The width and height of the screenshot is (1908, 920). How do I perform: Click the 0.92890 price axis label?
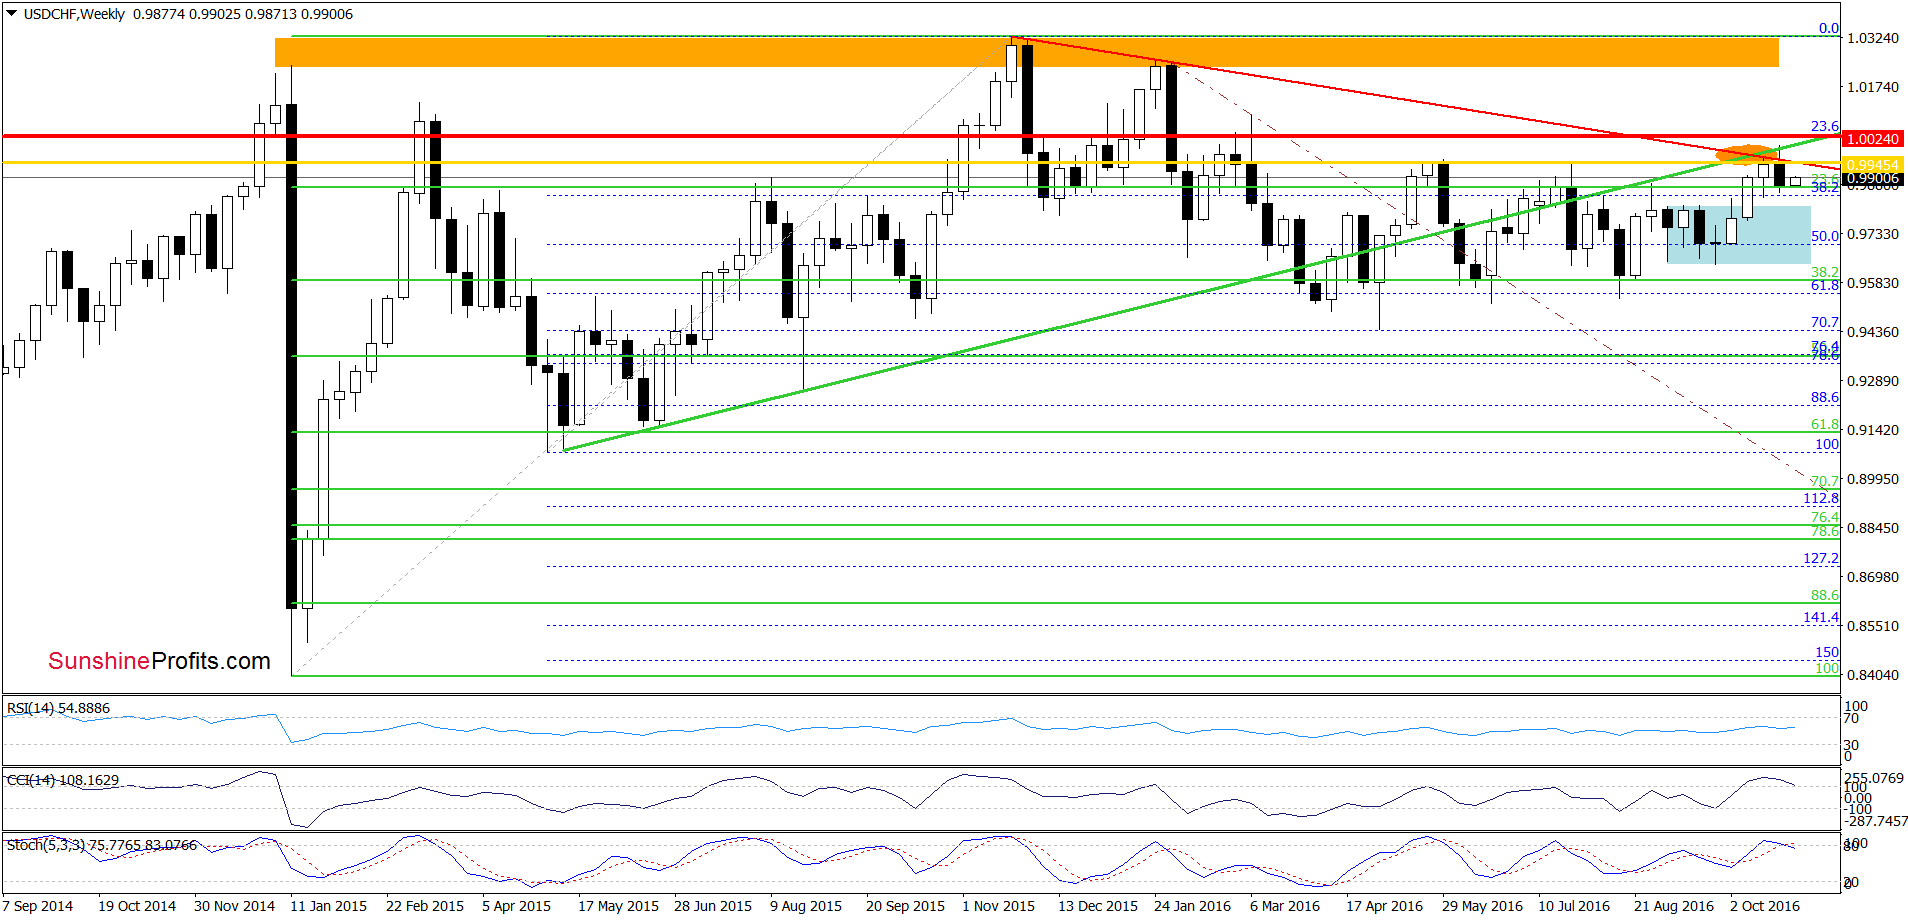[x=1872, y=381]
